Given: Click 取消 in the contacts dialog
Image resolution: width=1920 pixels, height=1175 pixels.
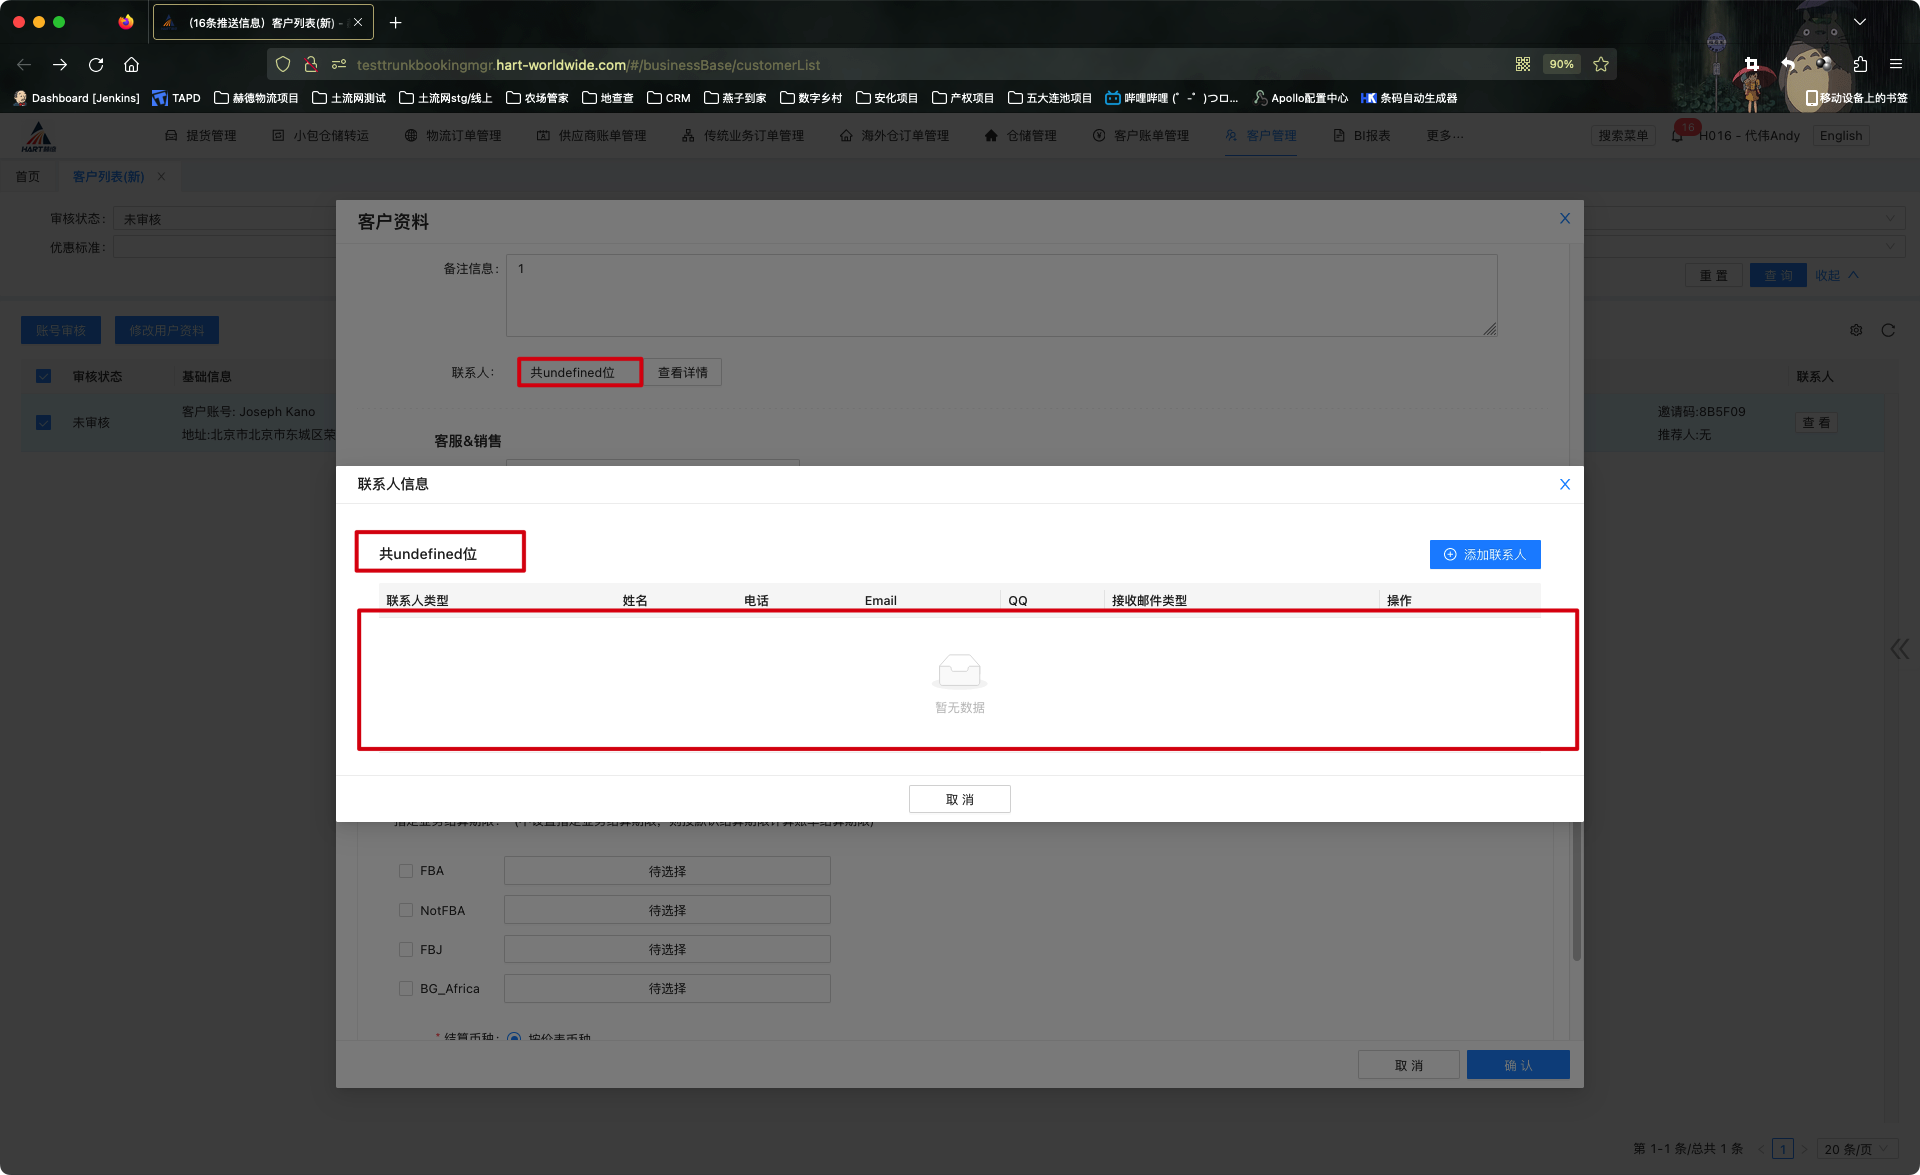Looking at the screenshot, I should pos(959,799).
